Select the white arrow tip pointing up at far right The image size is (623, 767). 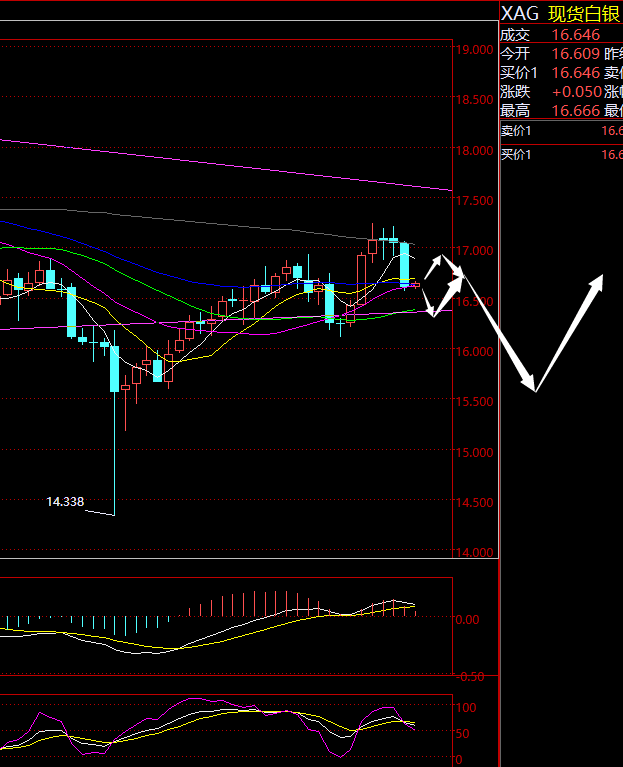[x=599, y=279]
